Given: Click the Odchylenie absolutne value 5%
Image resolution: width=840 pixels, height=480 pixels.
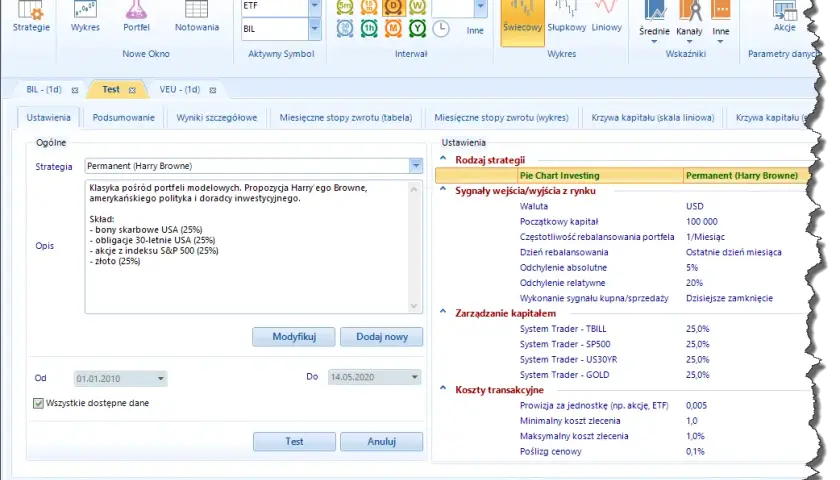Looking at the screenshot, I should click(692, 268).
